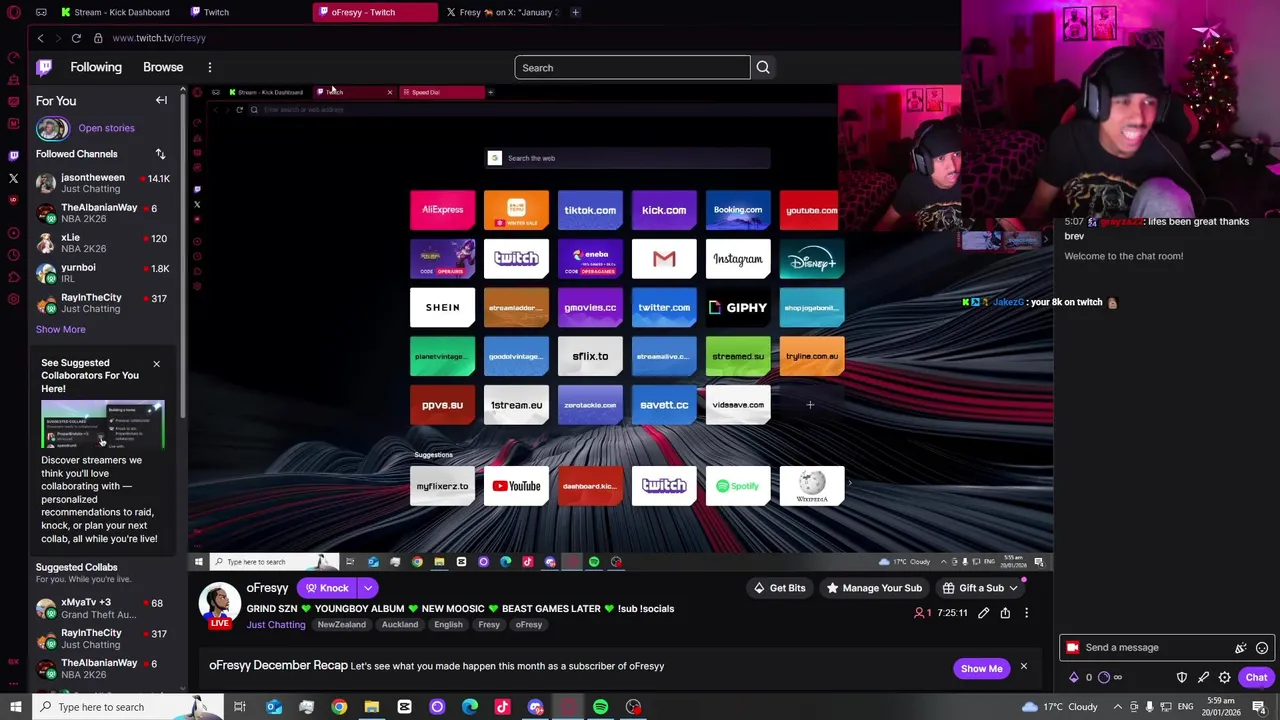Open moderator shield tools in chat
The width and height of the screenshot is (1280, 720).
point(1182,677)
